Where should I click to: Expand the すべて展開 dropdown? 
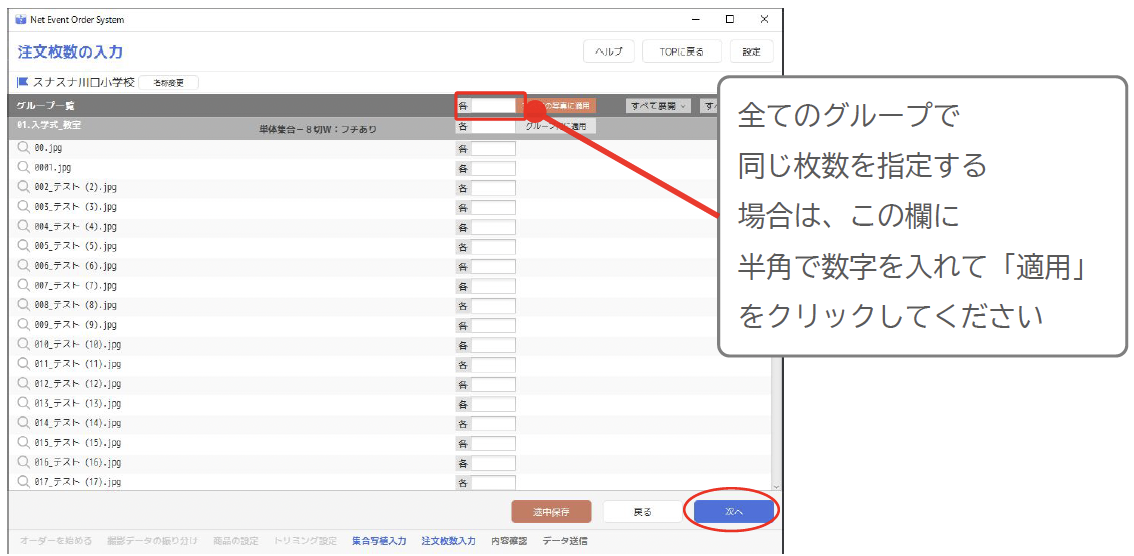(x=659, y=105)
